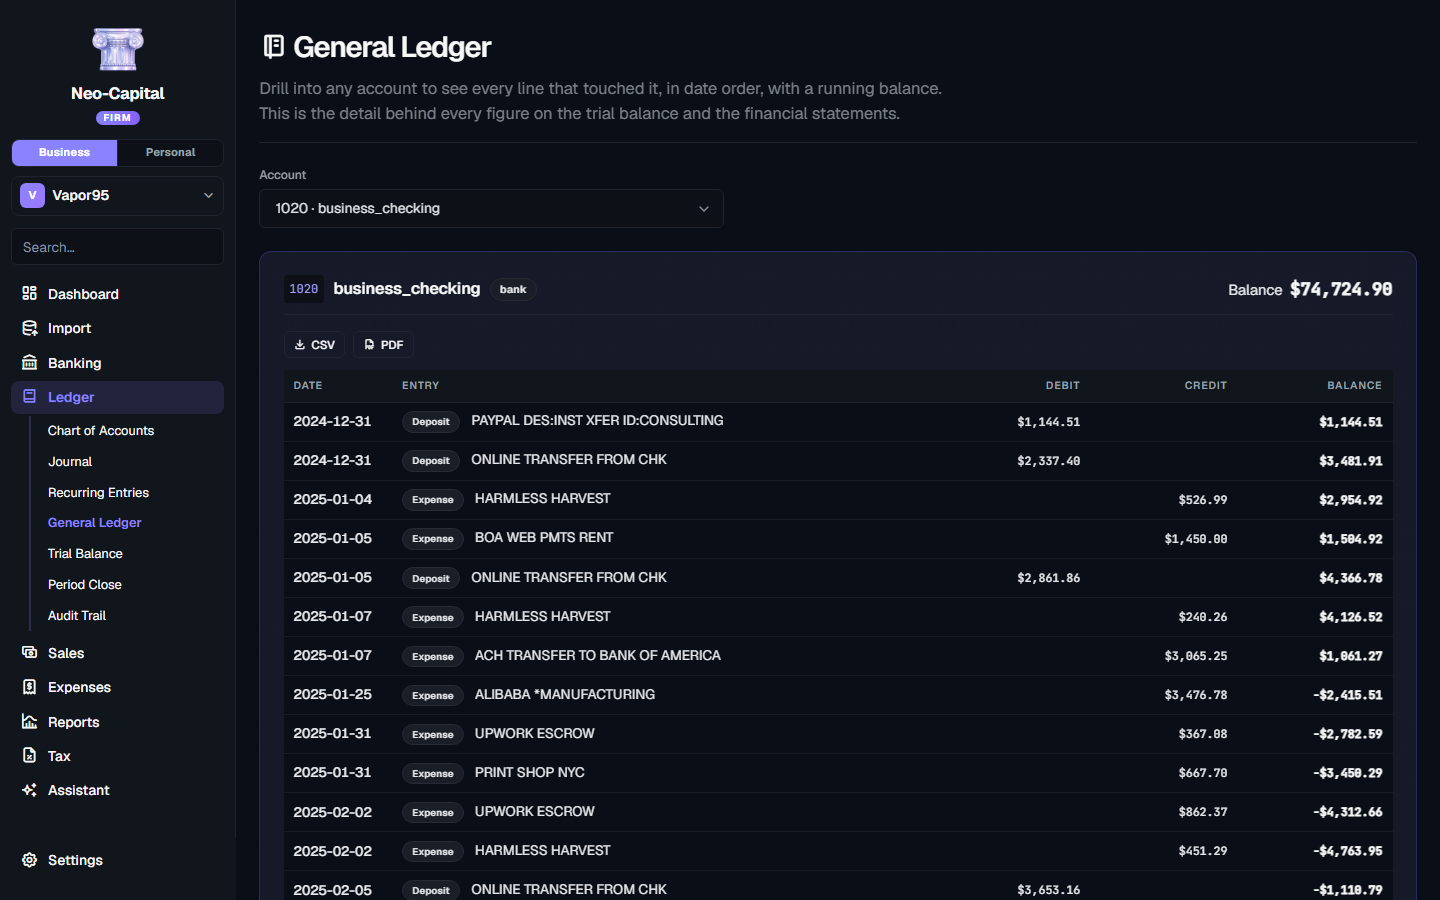The height and width of the screenshot is (900, 1440).
Task: Click the Assistant sparkle icon
Action: coord(30,790)
